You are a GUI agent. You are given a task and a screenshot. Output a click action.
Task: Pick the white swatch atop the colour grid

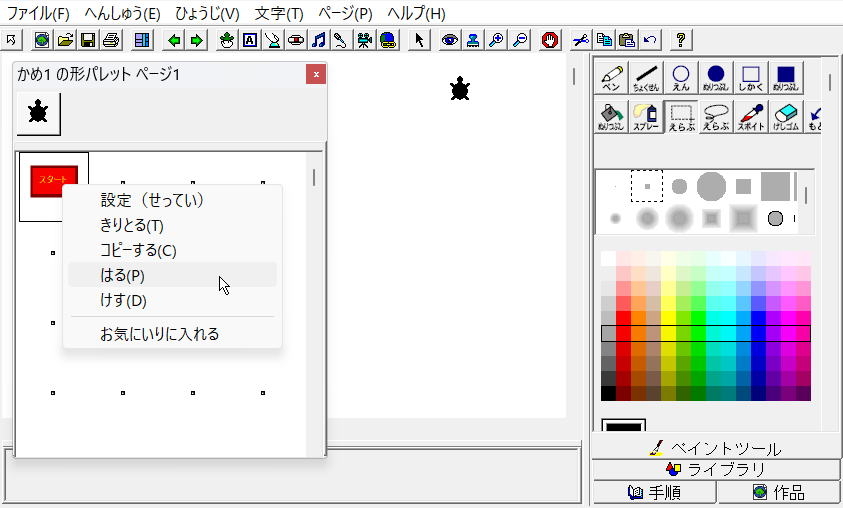pyautogui.click(x=608, y=259)
